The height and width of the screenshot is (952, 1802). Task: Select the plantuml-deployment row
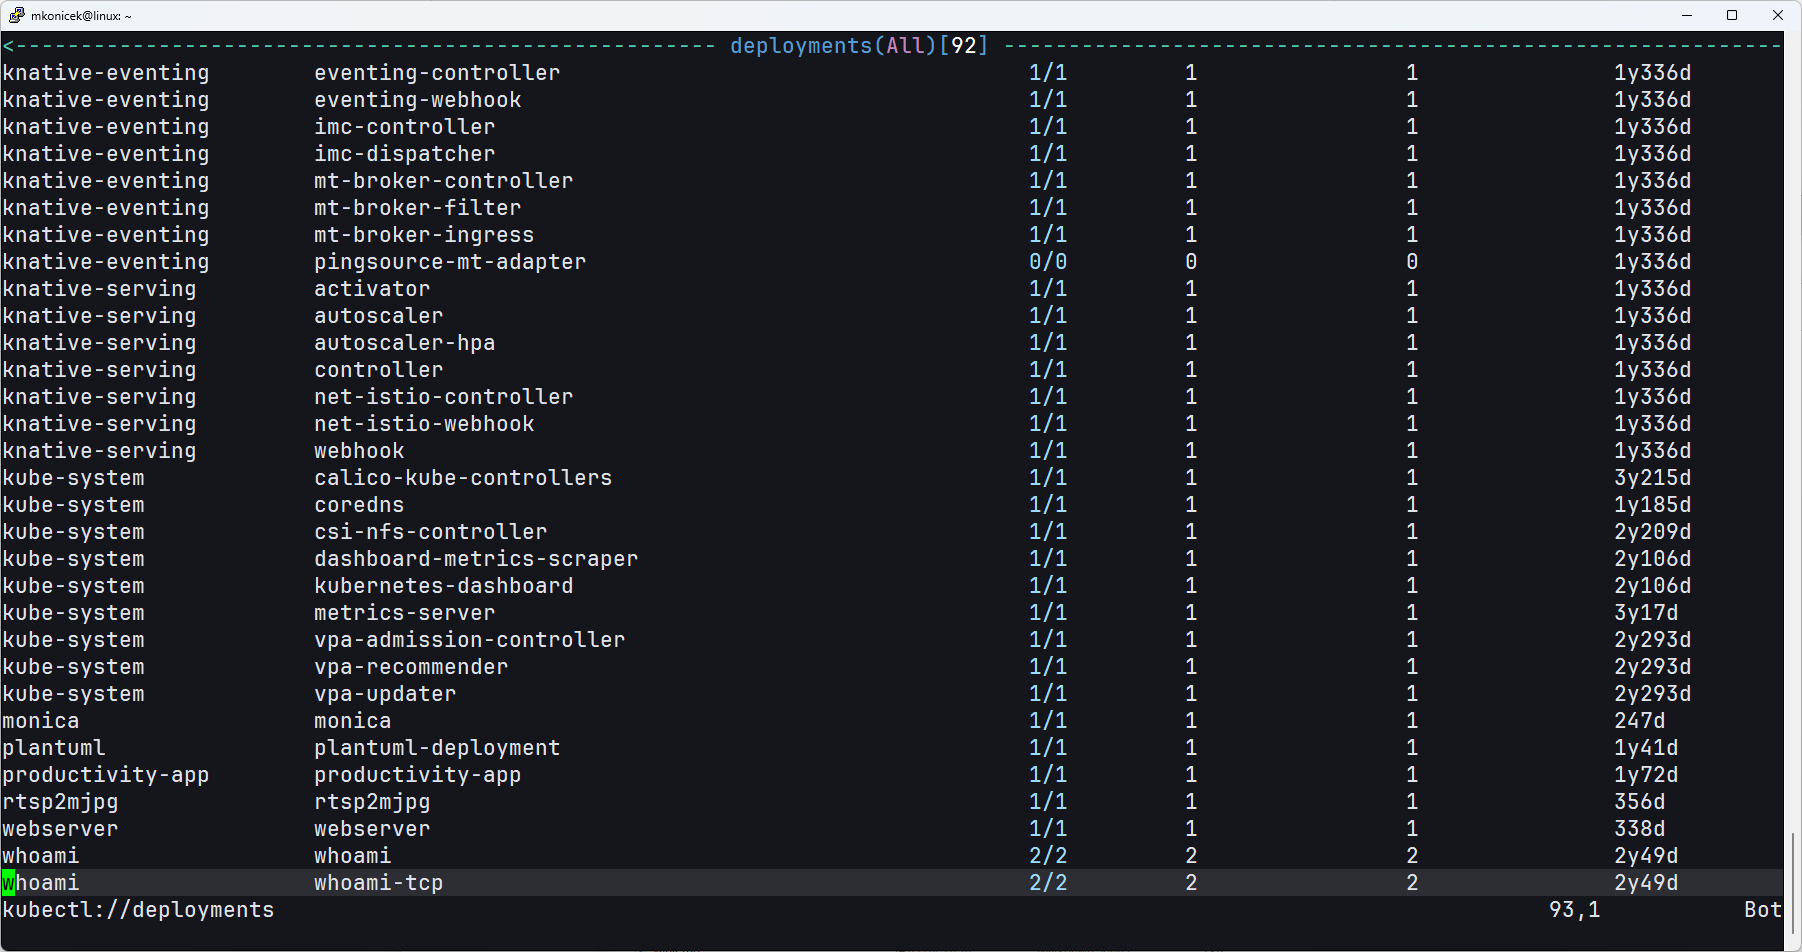[437, 747]
